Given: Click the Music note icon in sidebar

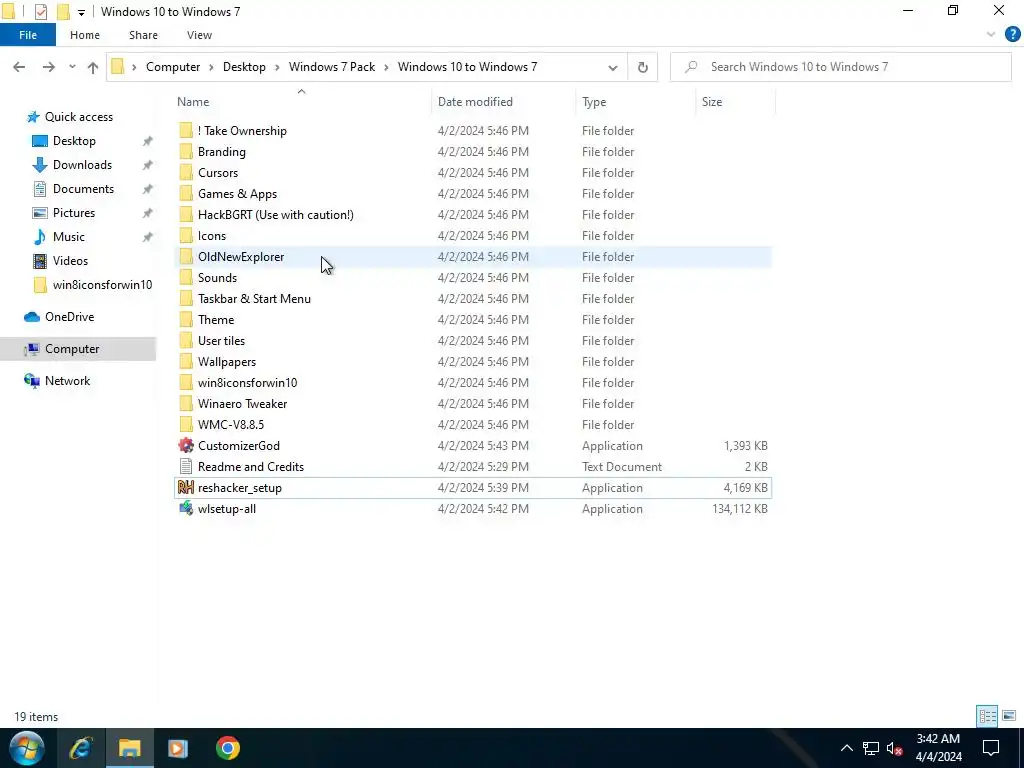Looking at the screenshot, I should pyautogui.click(x=40, y=236).
